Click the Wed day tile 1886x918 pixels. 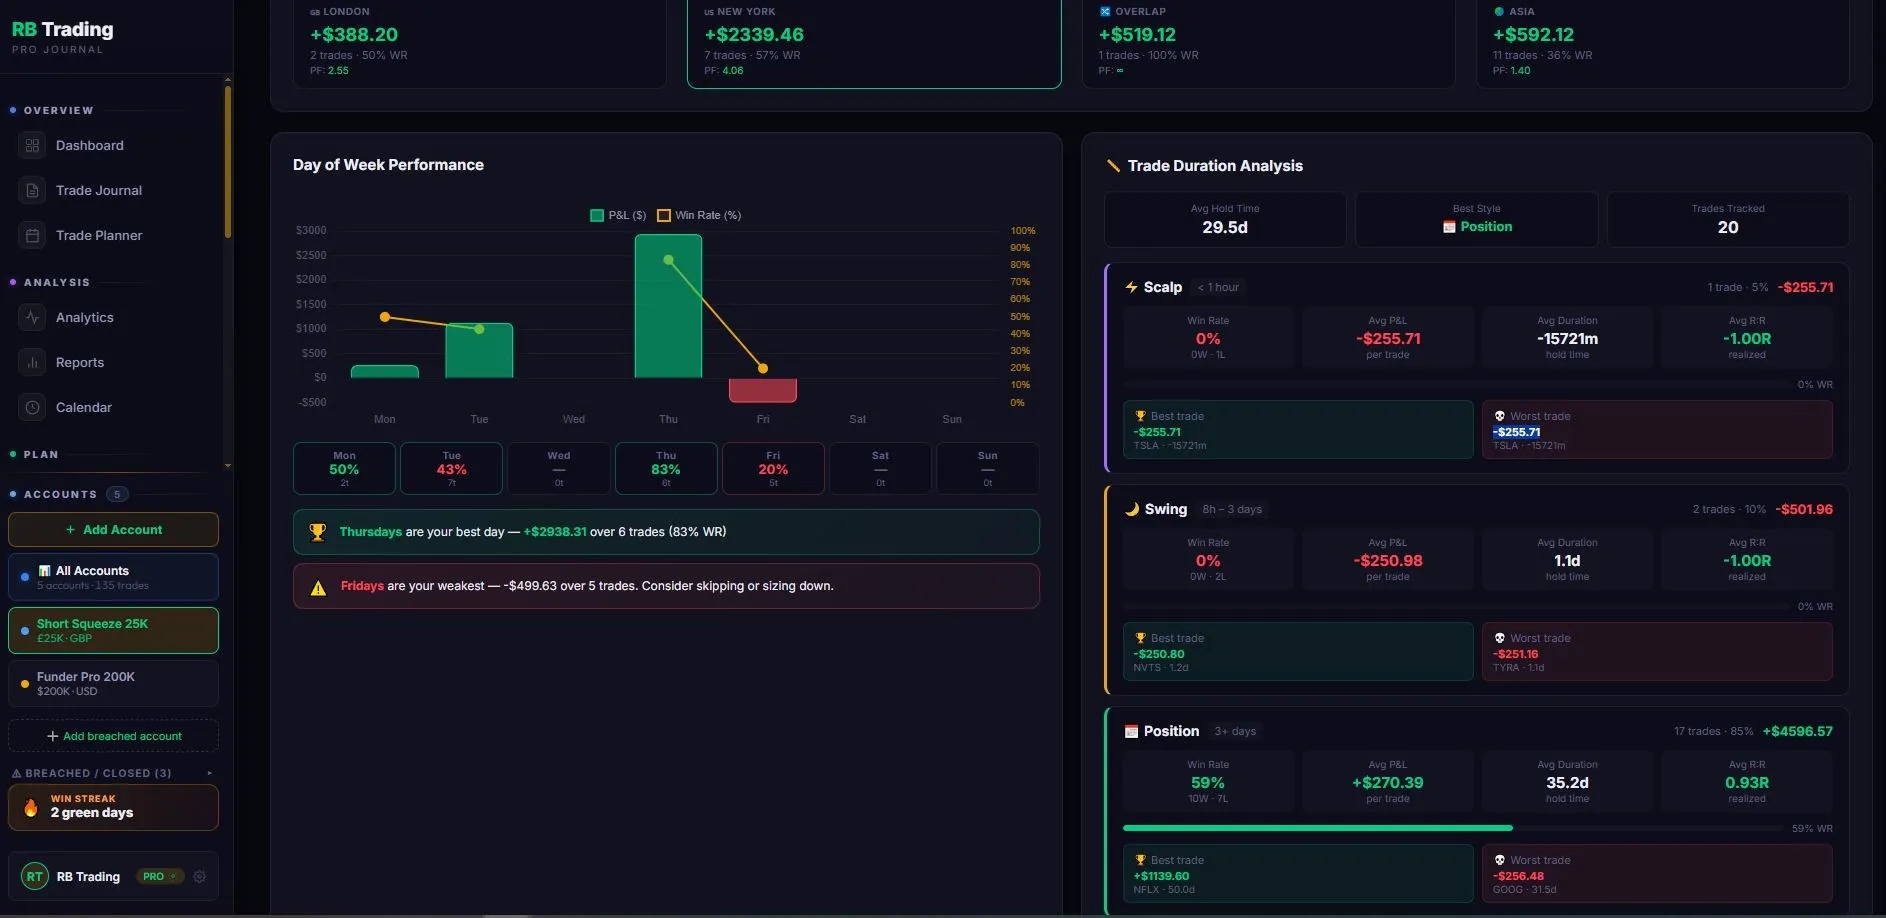pos(559,468)
